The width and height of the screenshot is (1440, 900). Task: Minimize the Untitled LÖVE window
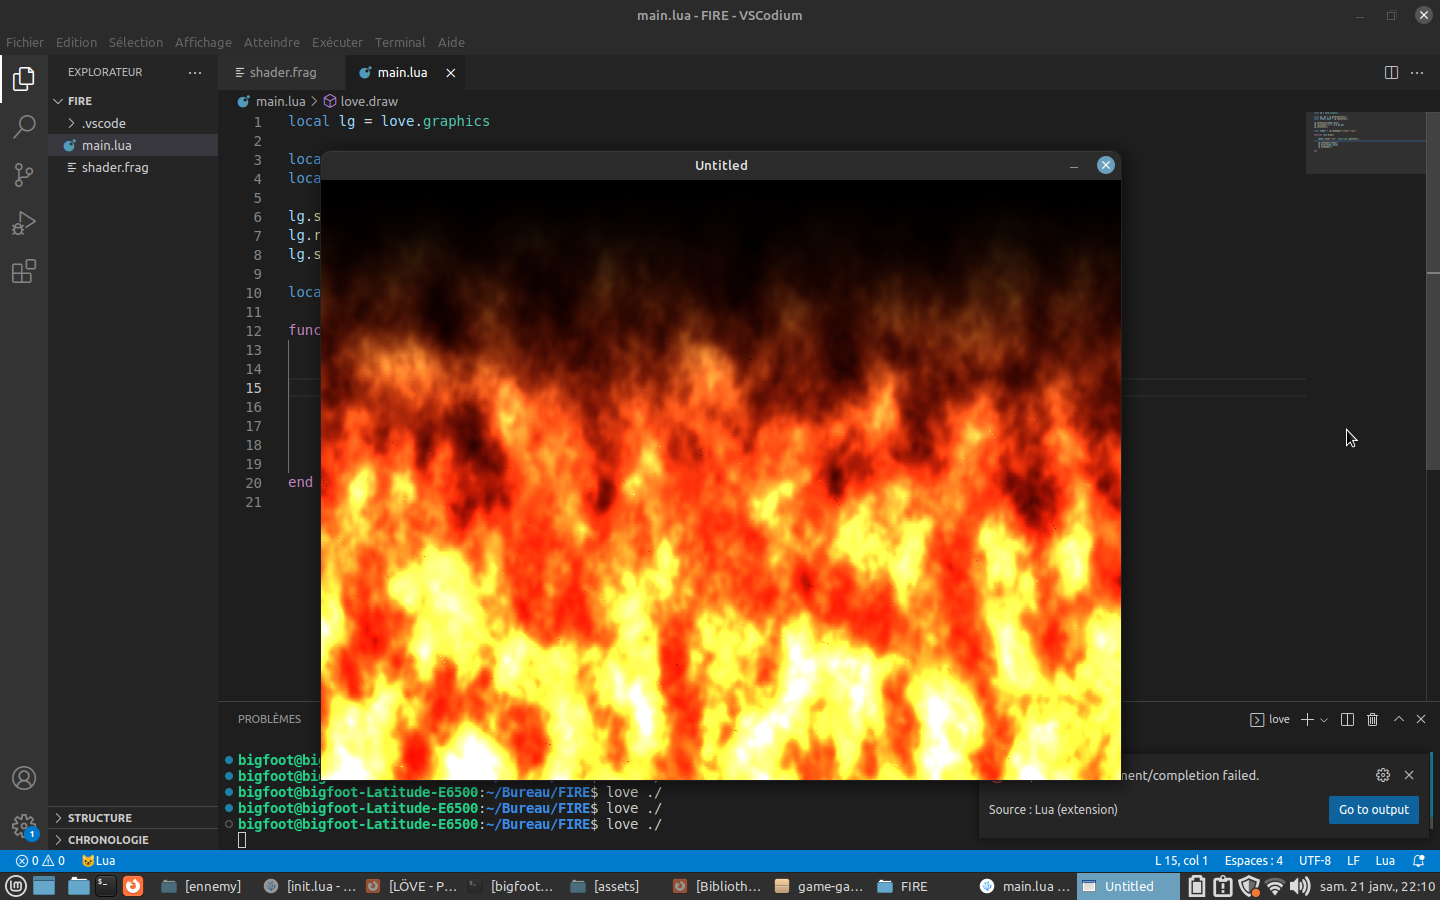1074,166
